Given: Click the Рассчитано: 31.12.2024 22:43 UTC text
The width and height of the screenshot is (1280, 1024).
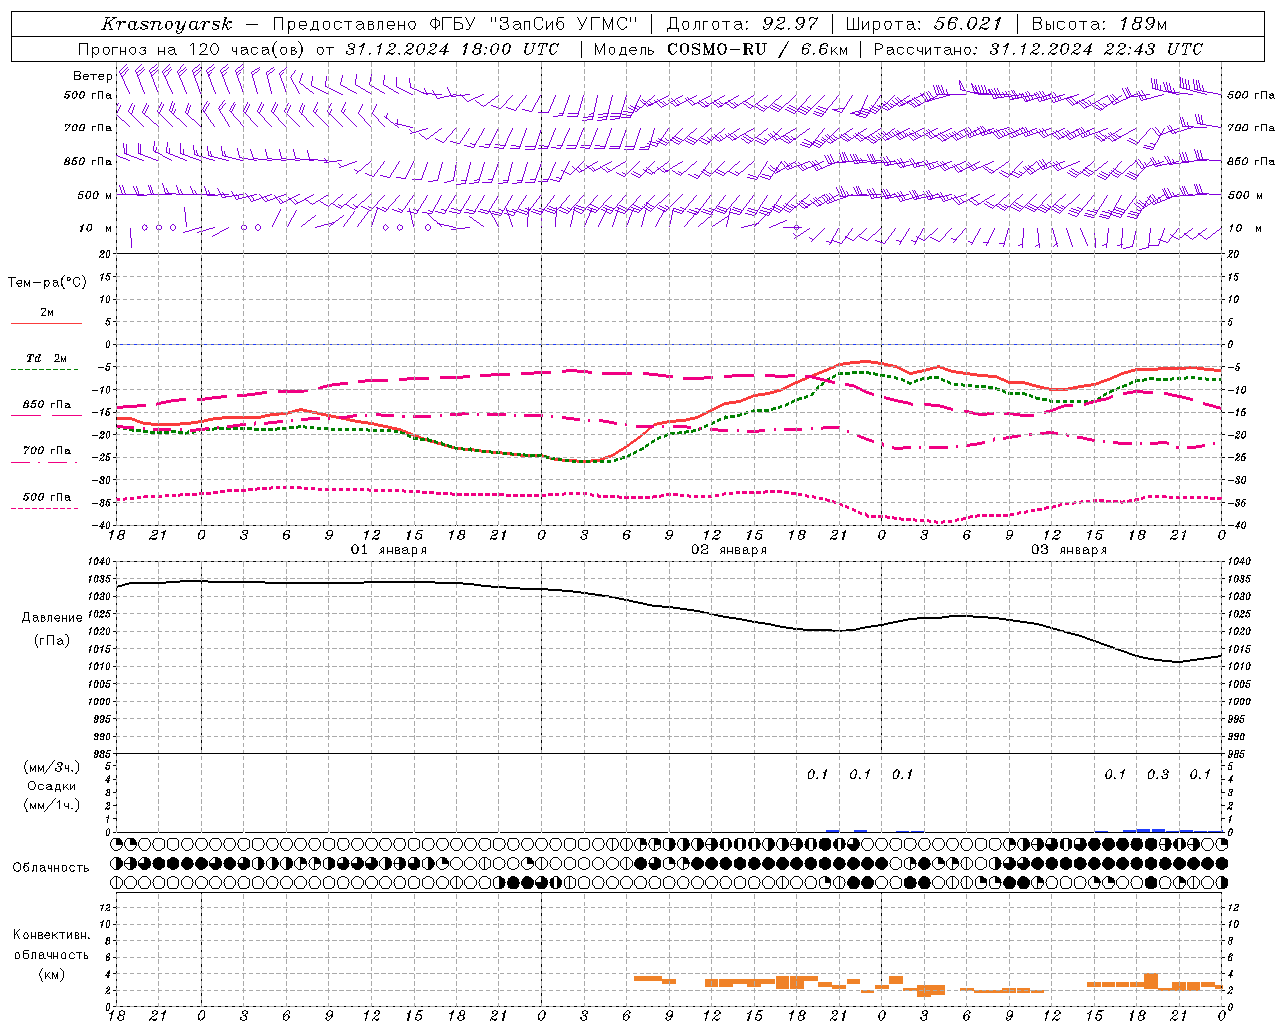Looking at the screenshot, I should [1038, 49].
